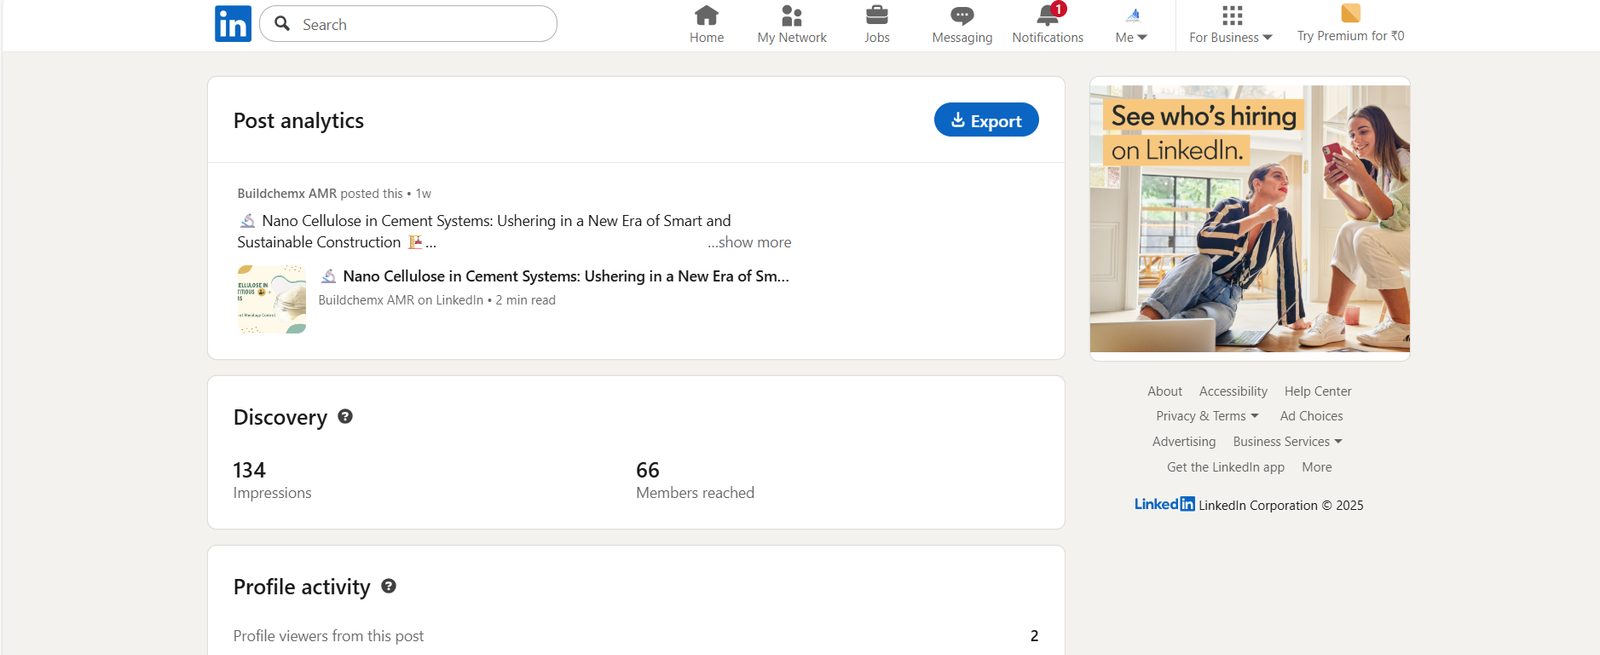This screenshot has height=655, width=1600.
Task: Click Buildchemx AMR author name
Action: tap(287, 193)
